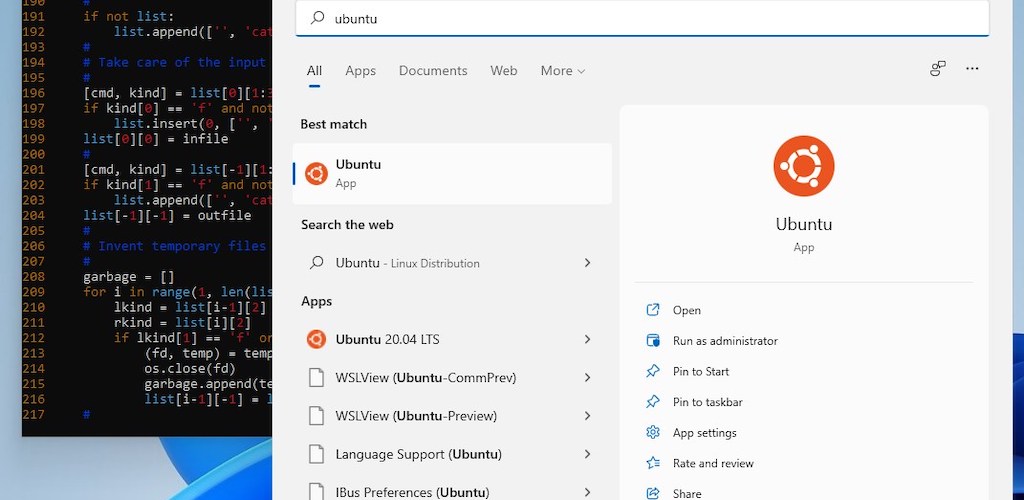The width and height of the screenshot is (1024, 500).
Task: Select the Ubuntu App best match result
Action: (x=452, y=173)
